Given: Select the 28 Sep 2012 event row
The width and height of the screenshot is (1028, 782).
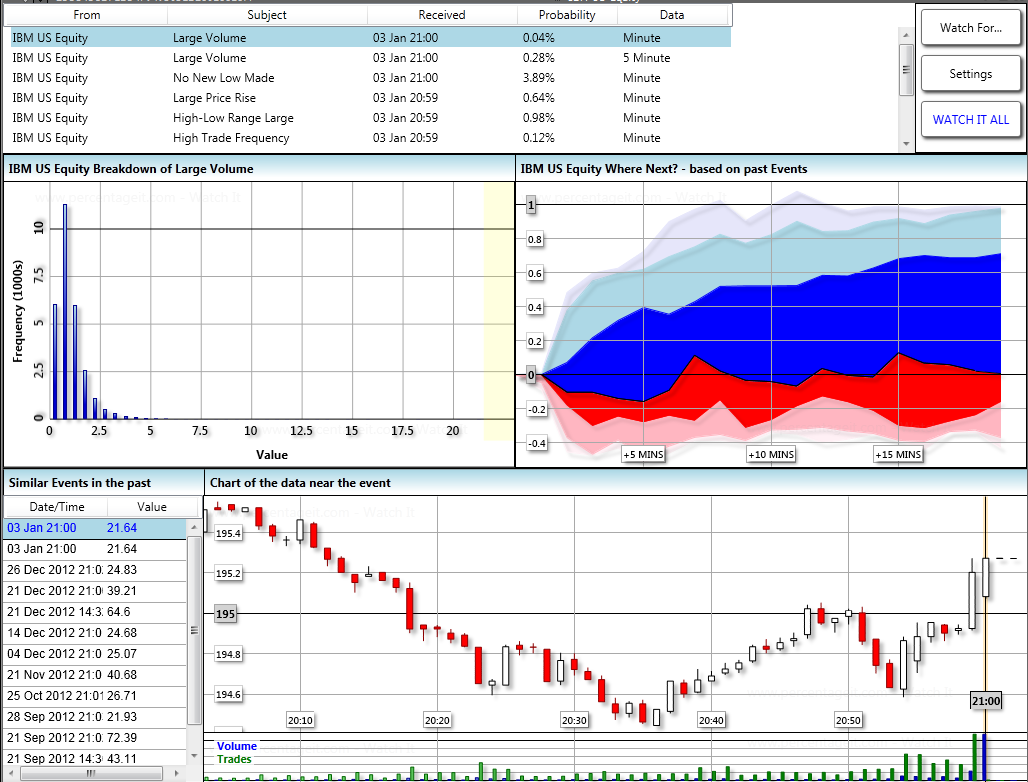Looking at the screenshot, I should click(96, 716).
